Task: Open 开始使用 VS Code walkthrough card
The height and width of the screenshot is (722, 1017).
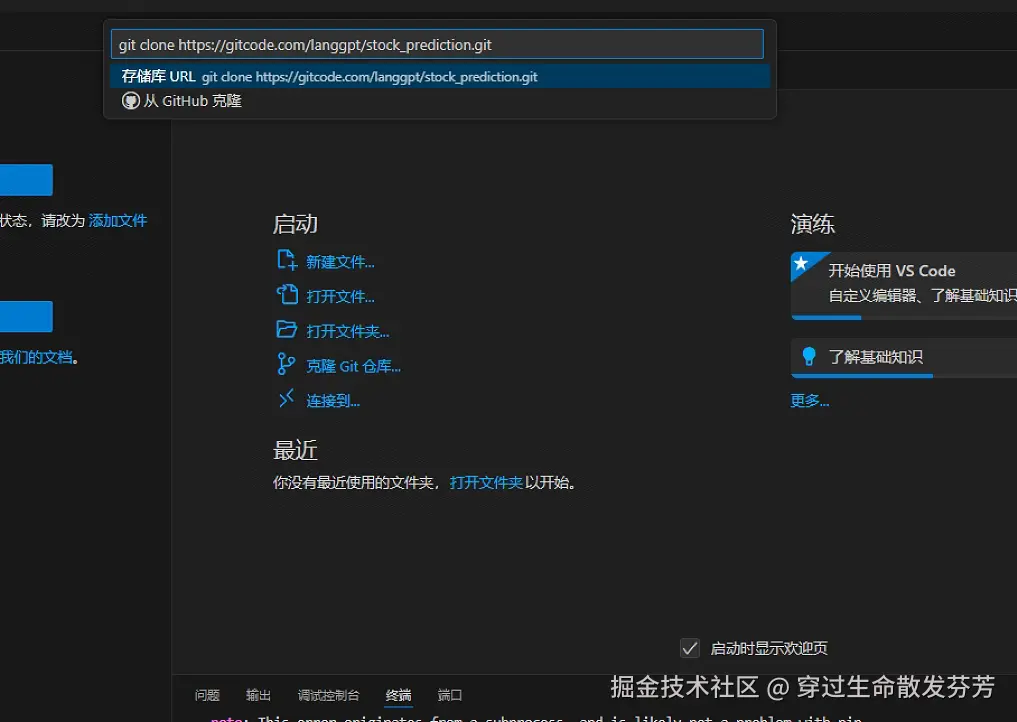Action: (903, 285)
